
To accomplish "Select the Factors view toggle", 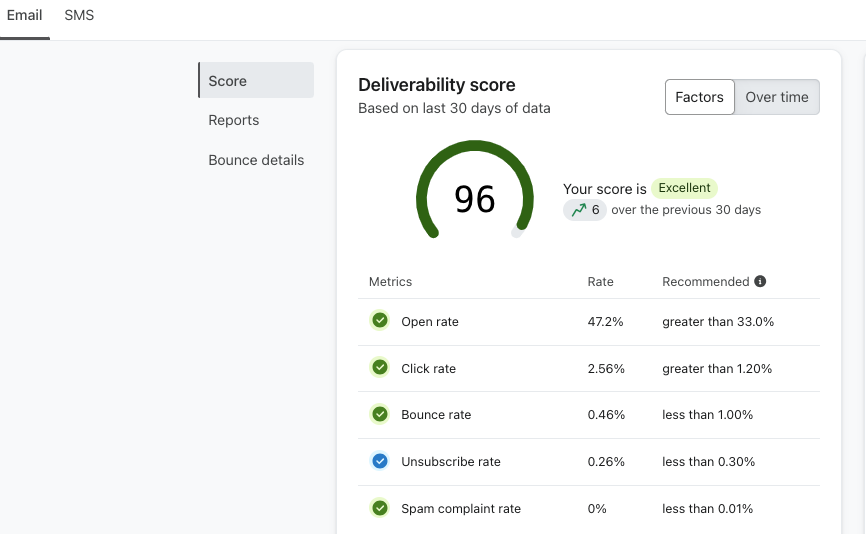I will click(x=699, y=97).
